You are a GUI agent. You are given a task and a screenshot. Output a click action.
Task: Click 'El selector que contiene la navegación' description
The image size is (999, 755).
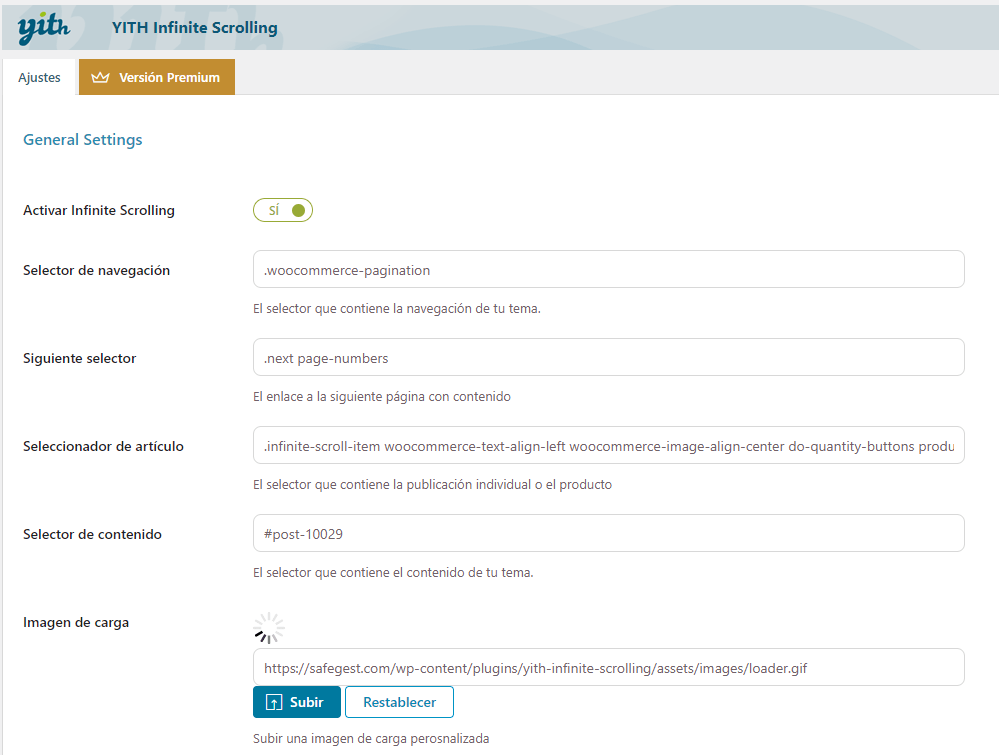coord(397,308)
